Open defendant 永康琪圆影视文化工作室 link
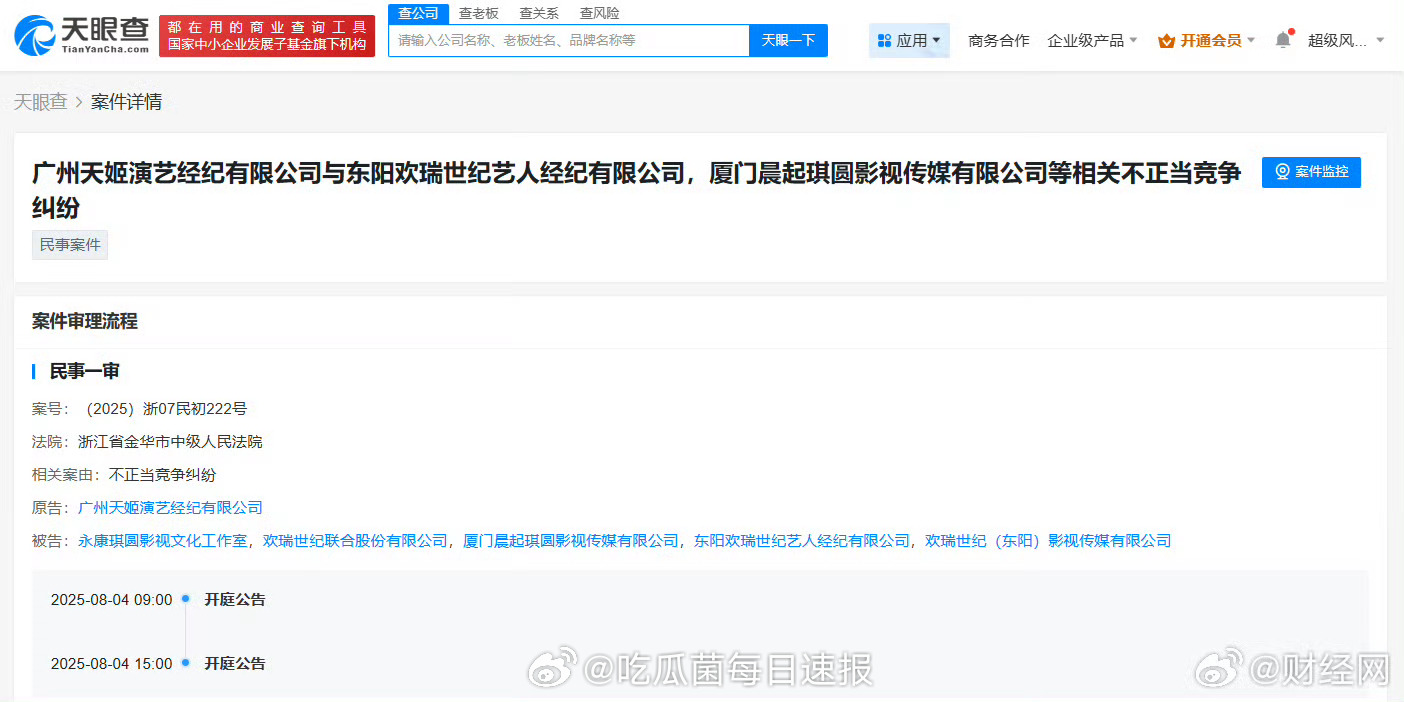This screenshot has width=1404, height=702. 162,541
